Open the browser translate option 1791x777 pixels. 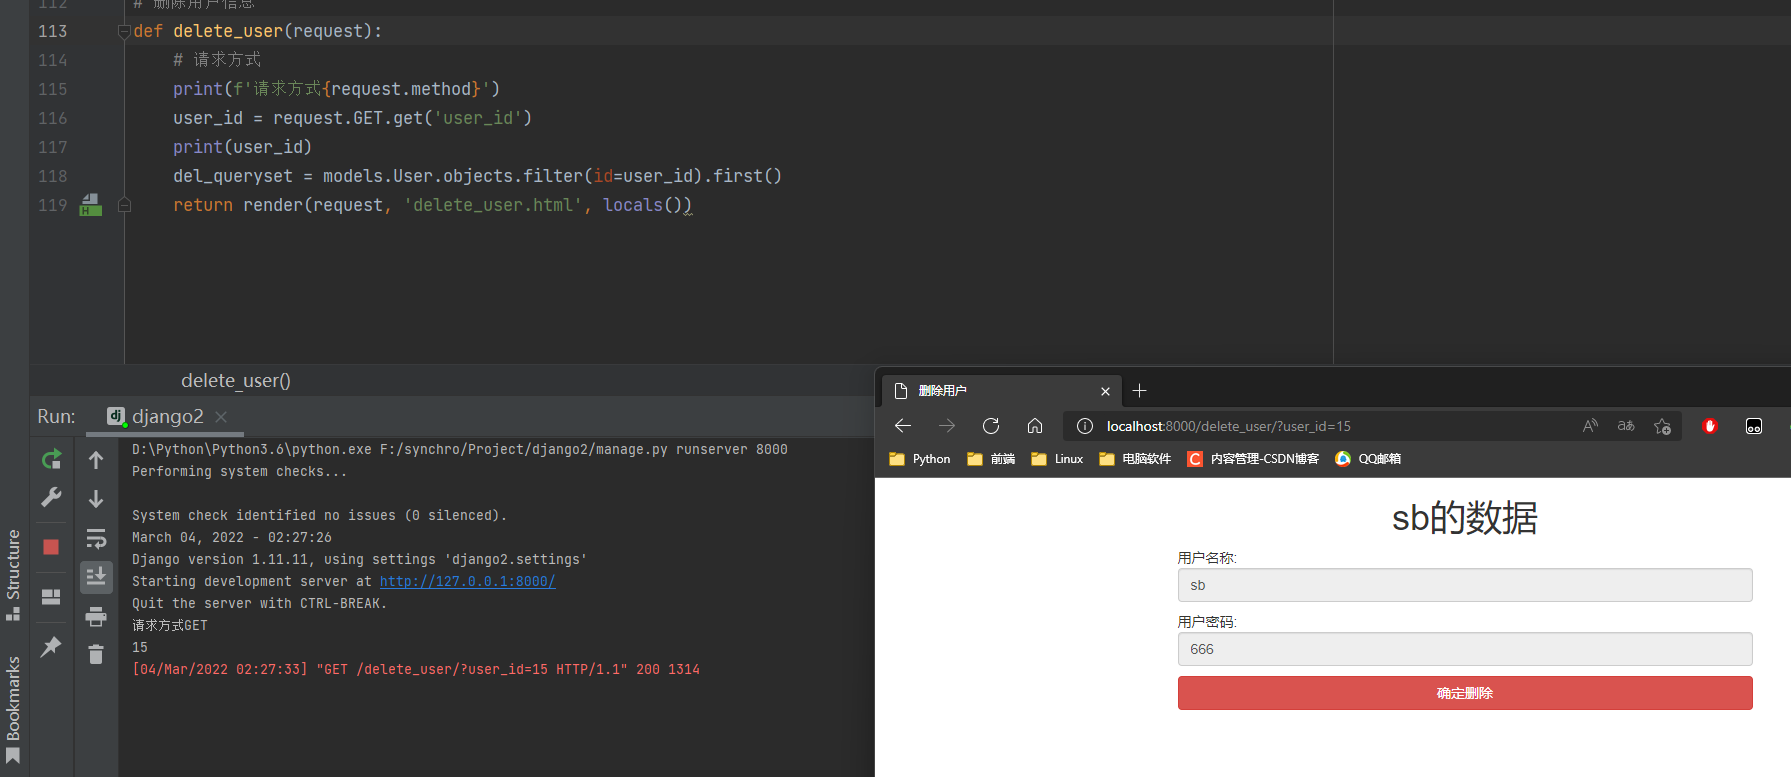point(1626,426)
